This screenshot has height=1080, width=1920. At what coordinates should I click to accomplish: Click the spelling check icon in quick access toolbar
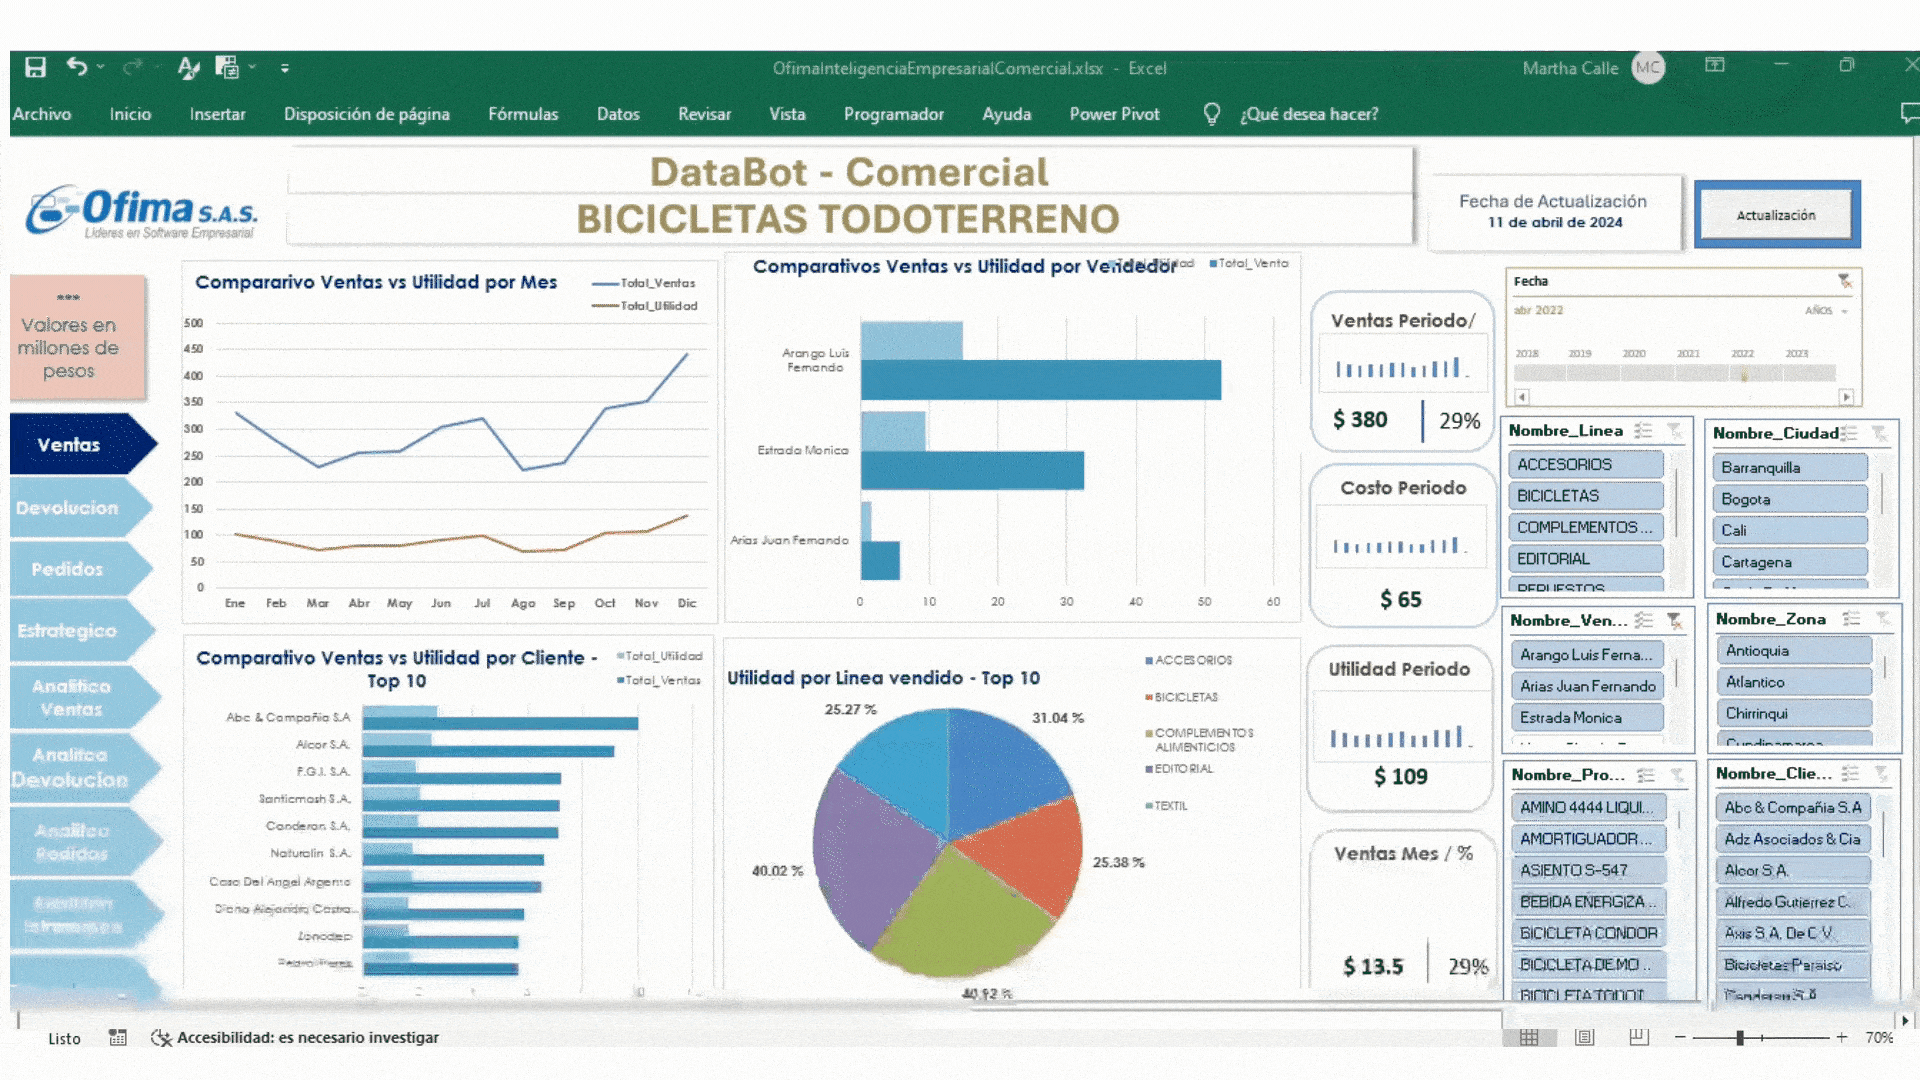[x=188, y=67]
